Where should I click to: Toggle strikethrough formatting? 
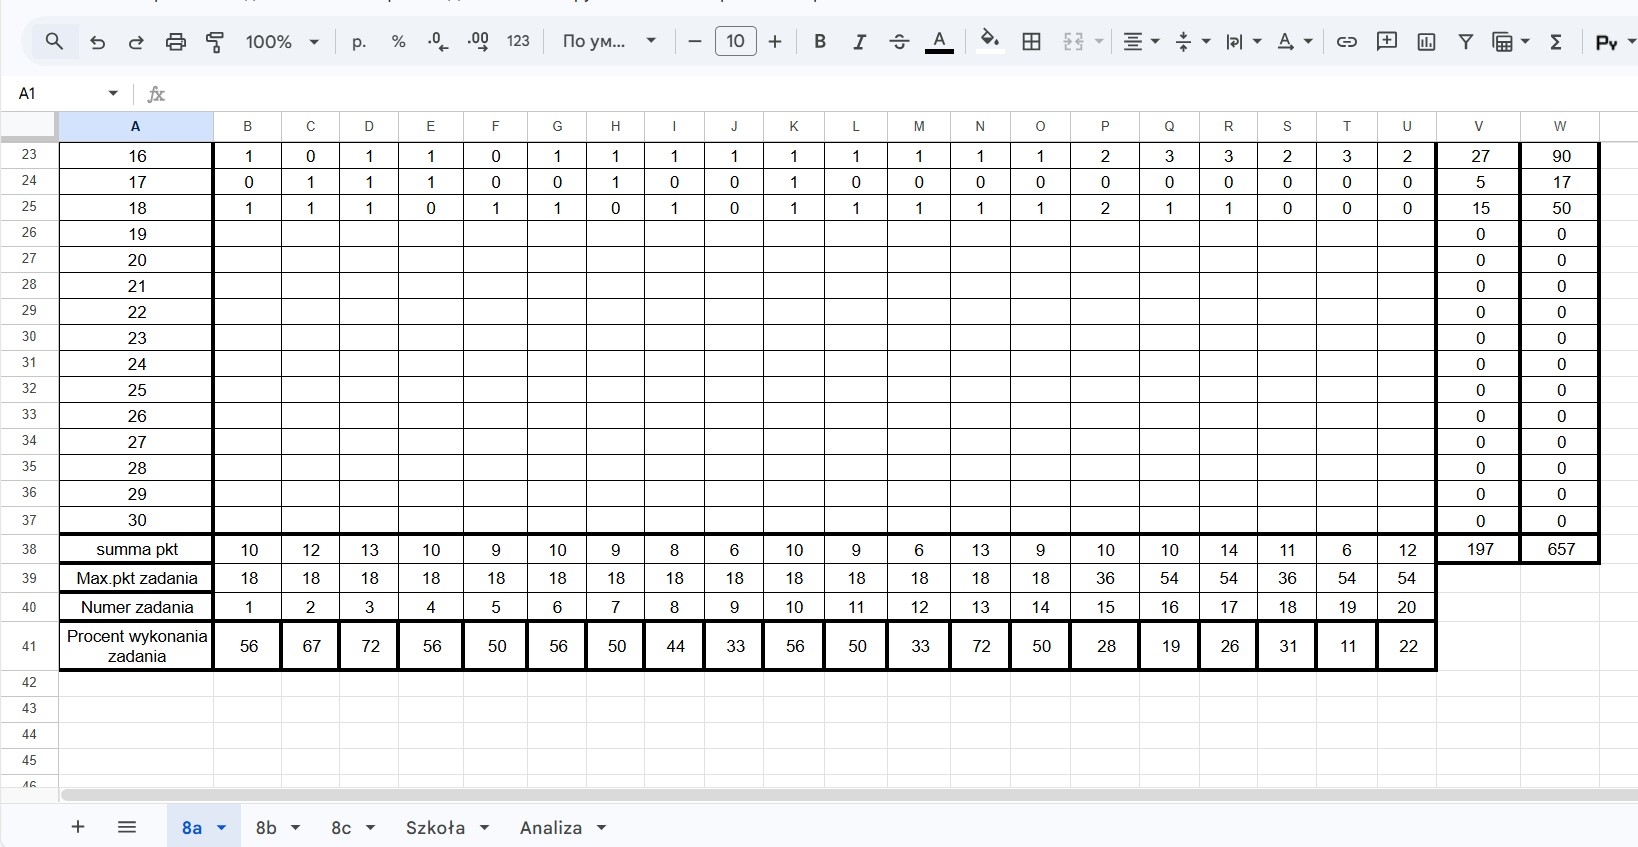click(x=899, y=42)
